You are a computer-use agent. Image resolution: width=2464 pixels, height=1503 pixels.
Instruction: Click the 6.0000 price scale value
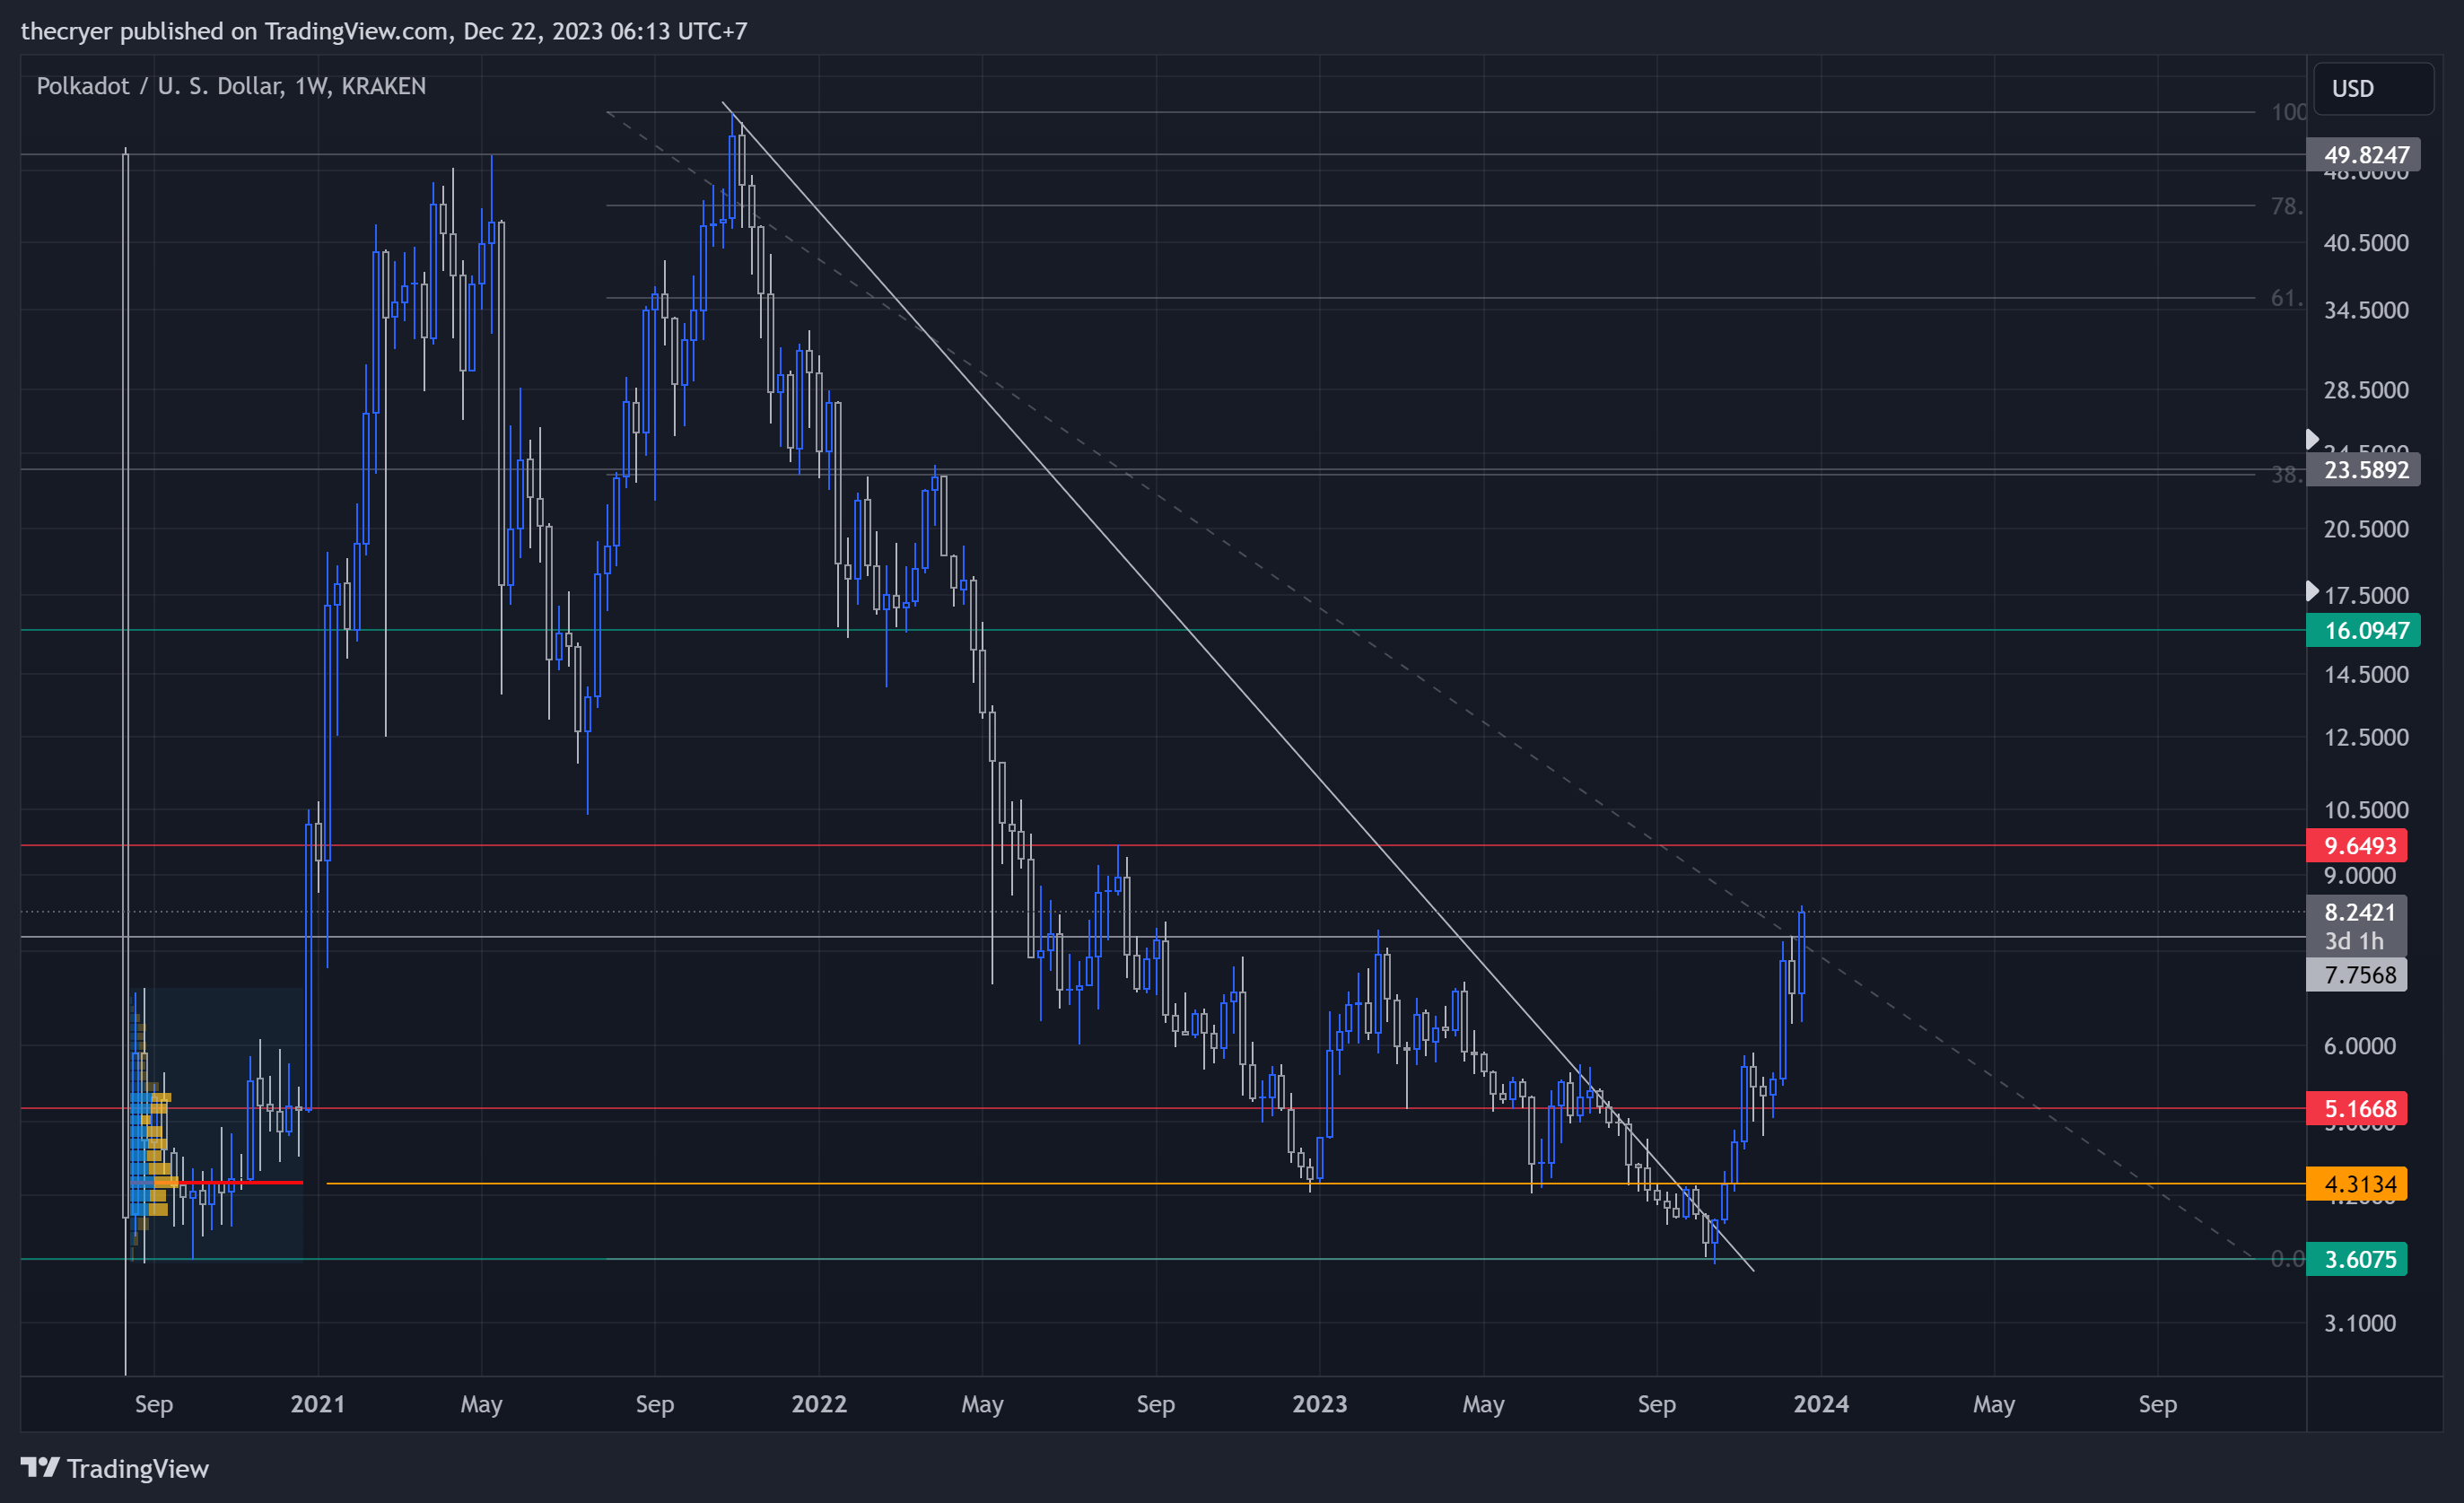click(2360, 1046)
